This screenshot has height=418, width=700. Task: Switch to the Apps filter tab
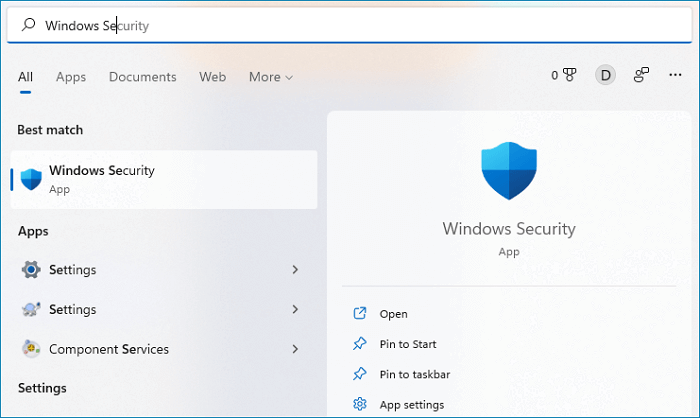(x=71, y=77)
